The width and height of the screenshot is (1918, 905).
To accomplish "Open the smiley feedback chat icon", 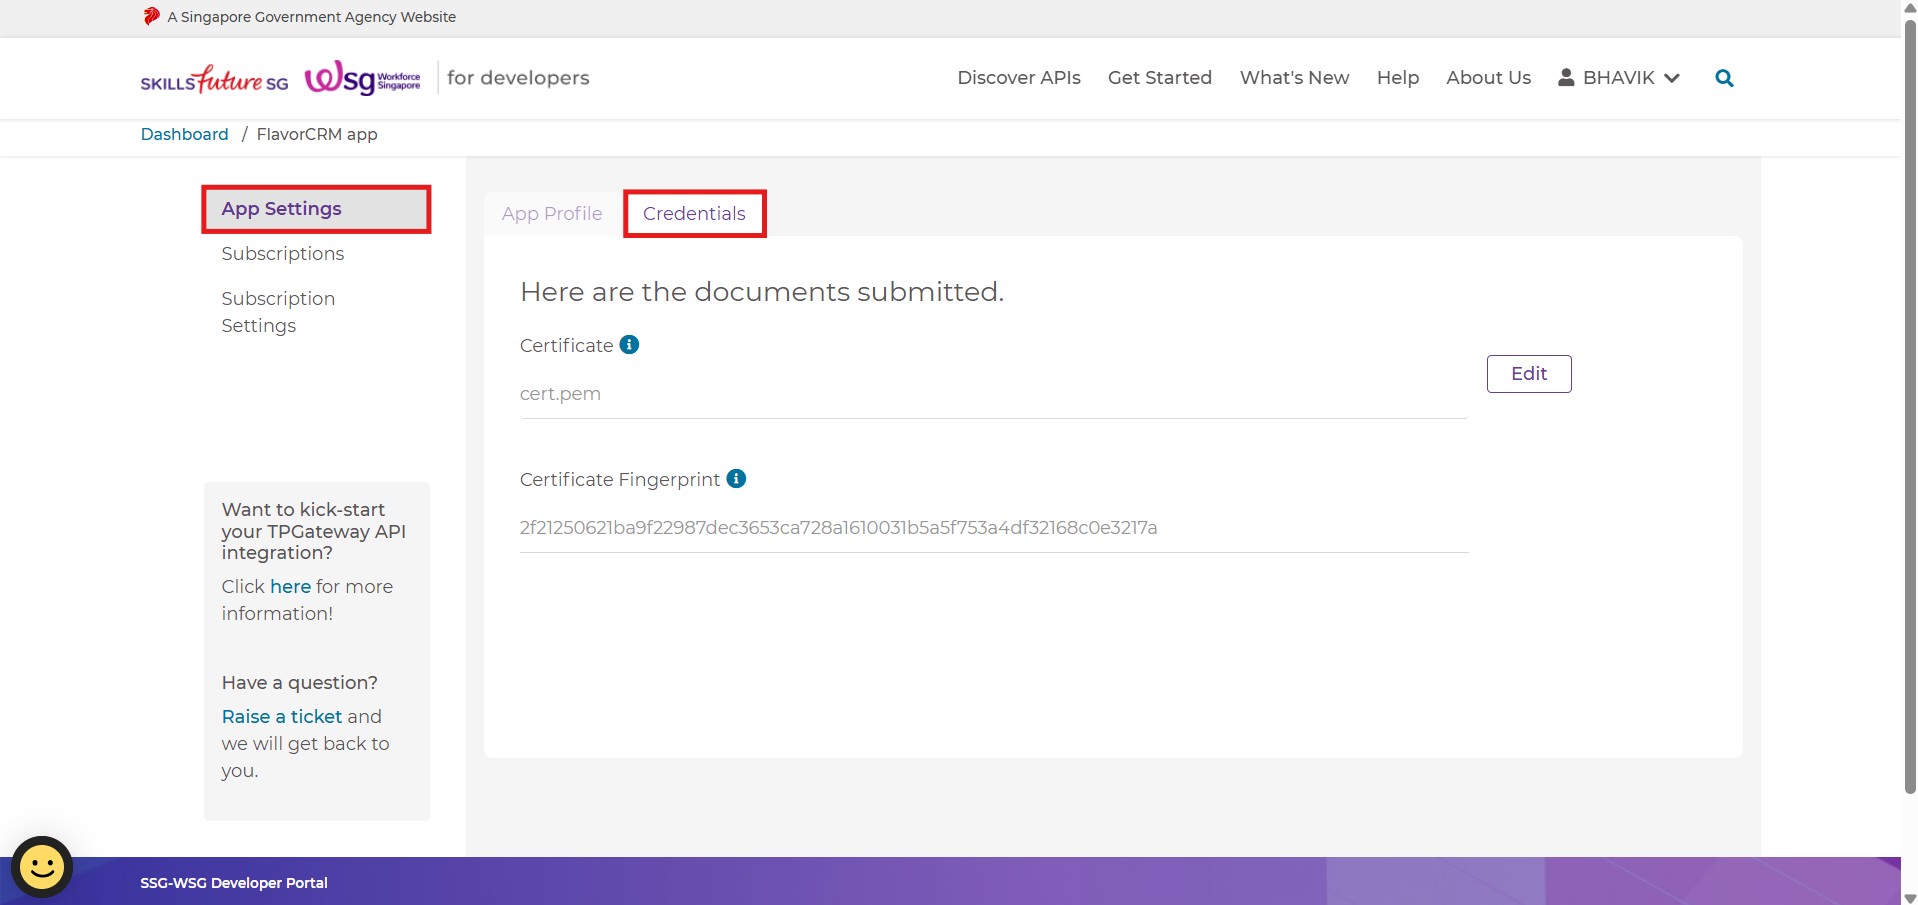I will point(42,866).
